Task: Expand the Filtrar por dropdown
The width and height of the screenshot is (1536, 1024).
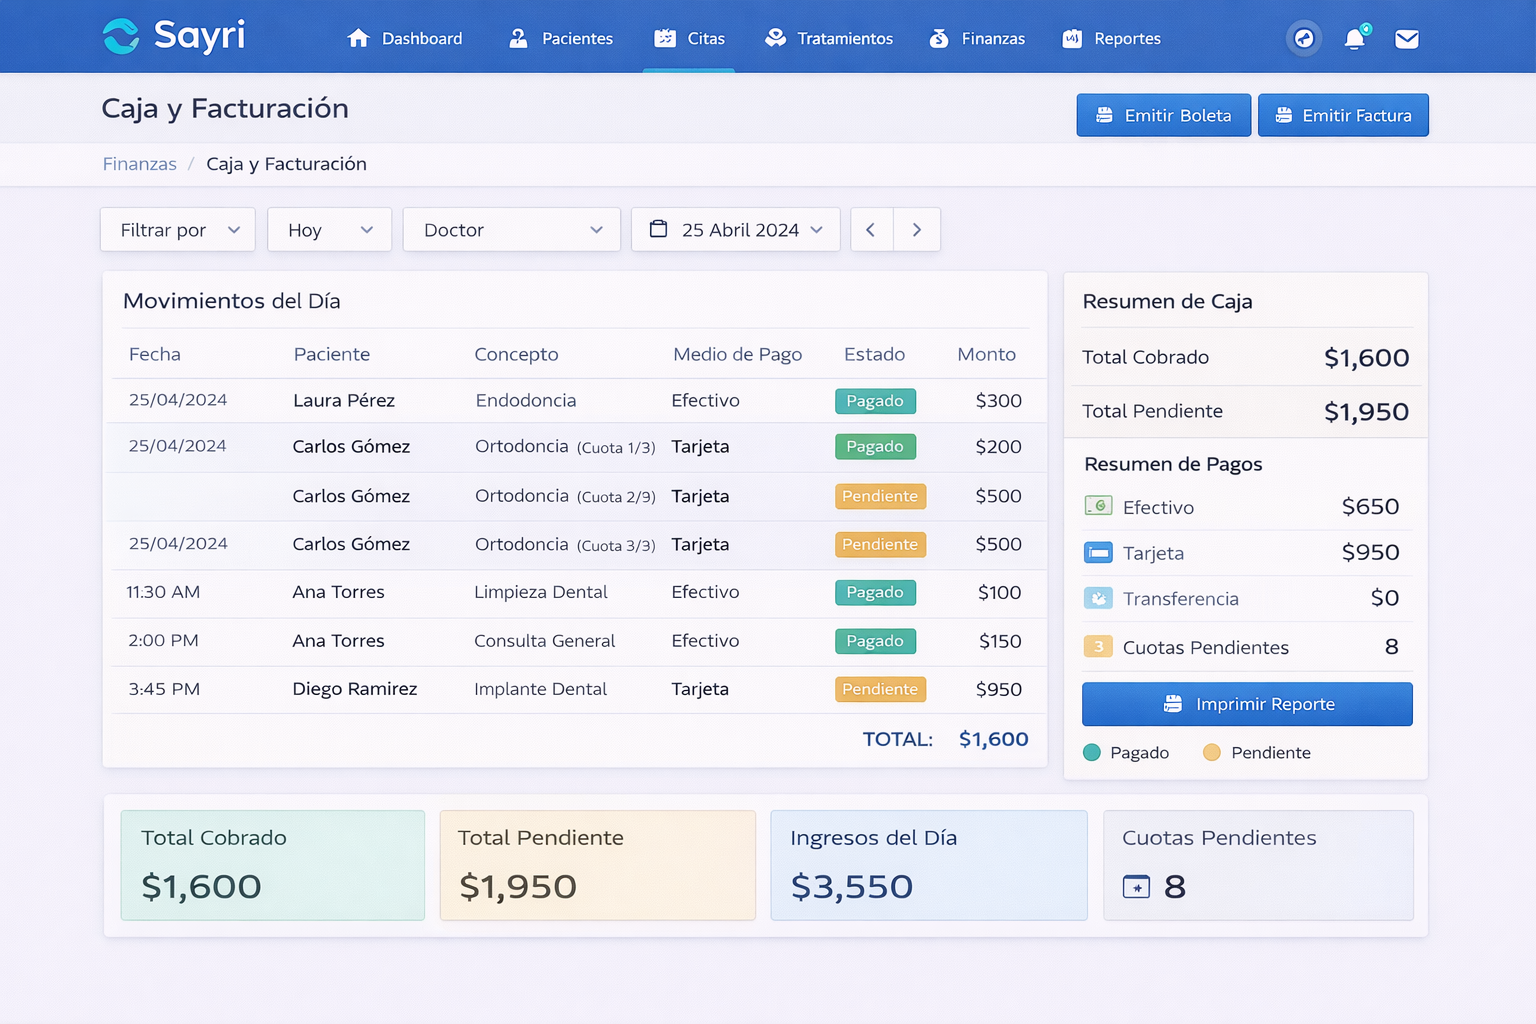Action: [178, 230]
